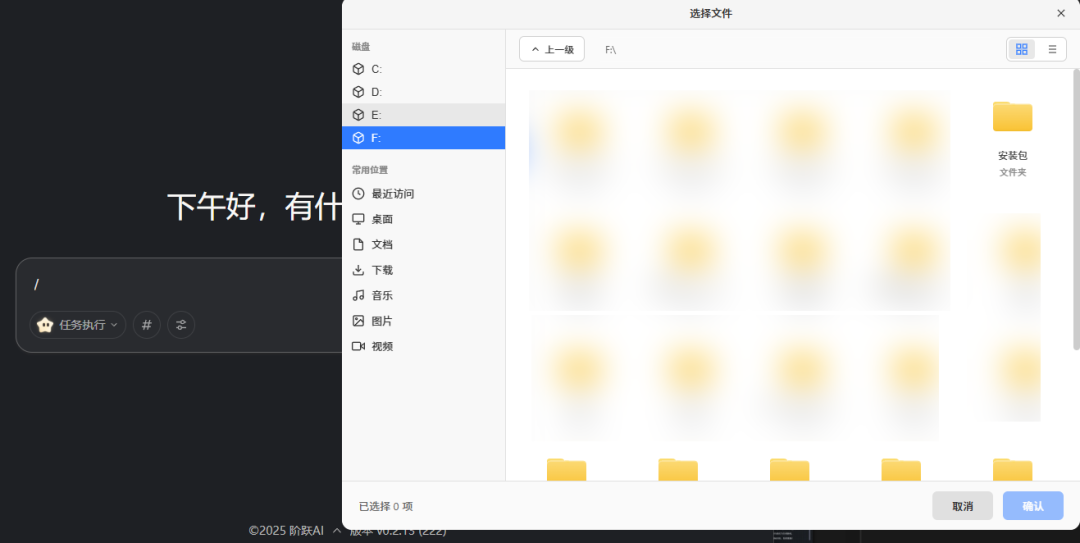Open the 任务执行 mode dropdown
The image size is (1080, 543).
click(77, 325)
